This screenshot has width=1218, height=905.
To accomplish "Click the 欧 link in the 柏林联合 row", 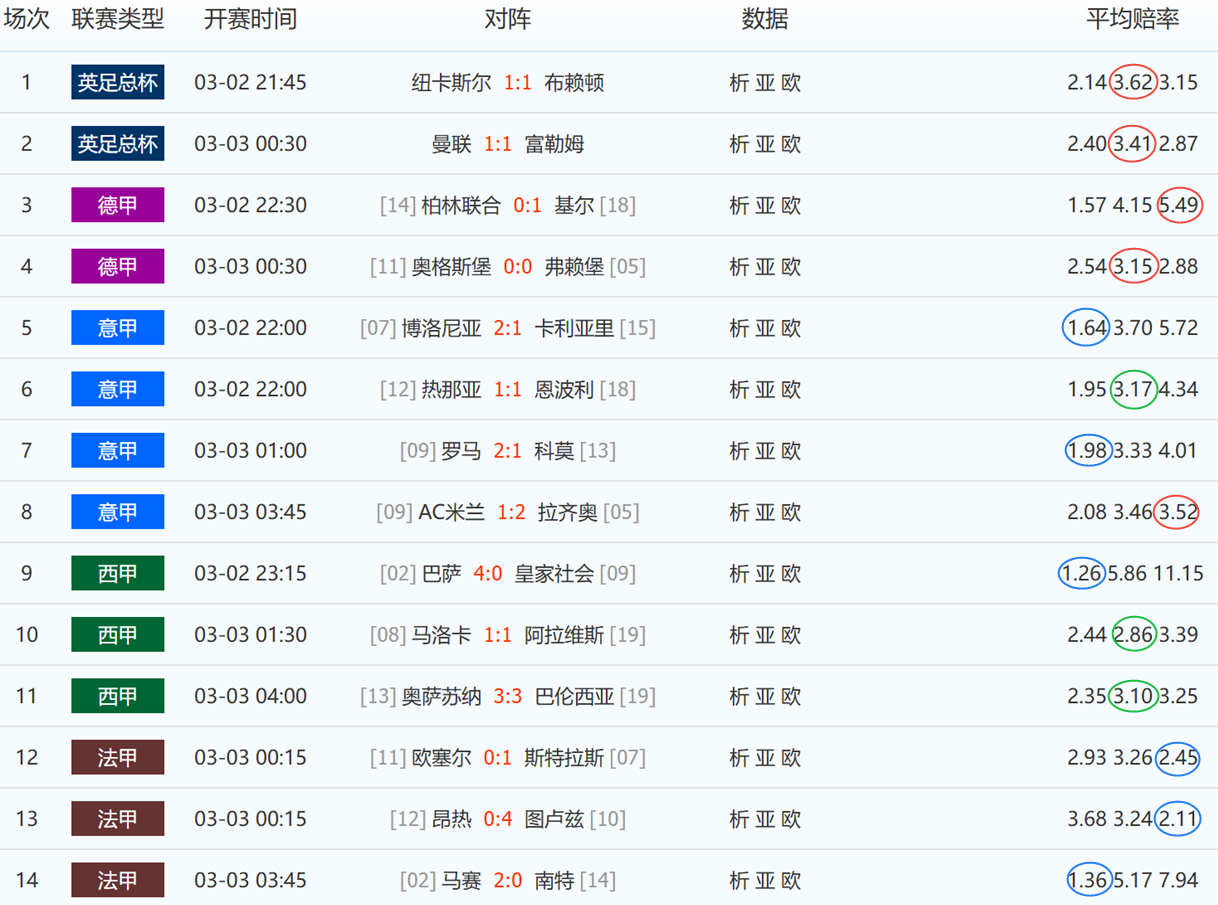I will (791, 205).
